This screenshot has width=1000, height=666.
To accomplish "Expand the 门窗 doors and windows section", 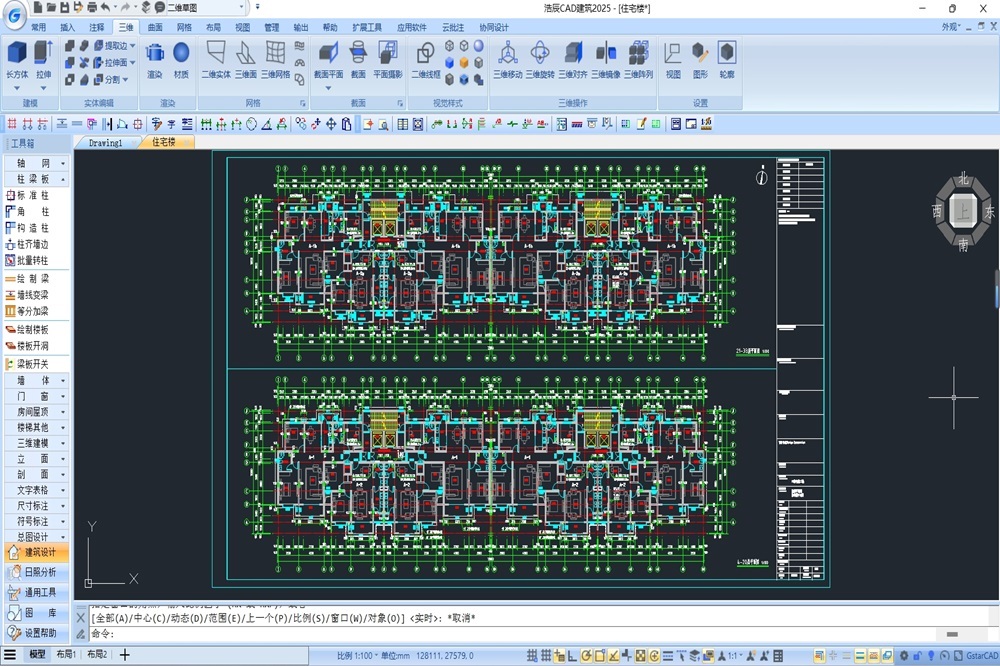I will tap(36, 397).
